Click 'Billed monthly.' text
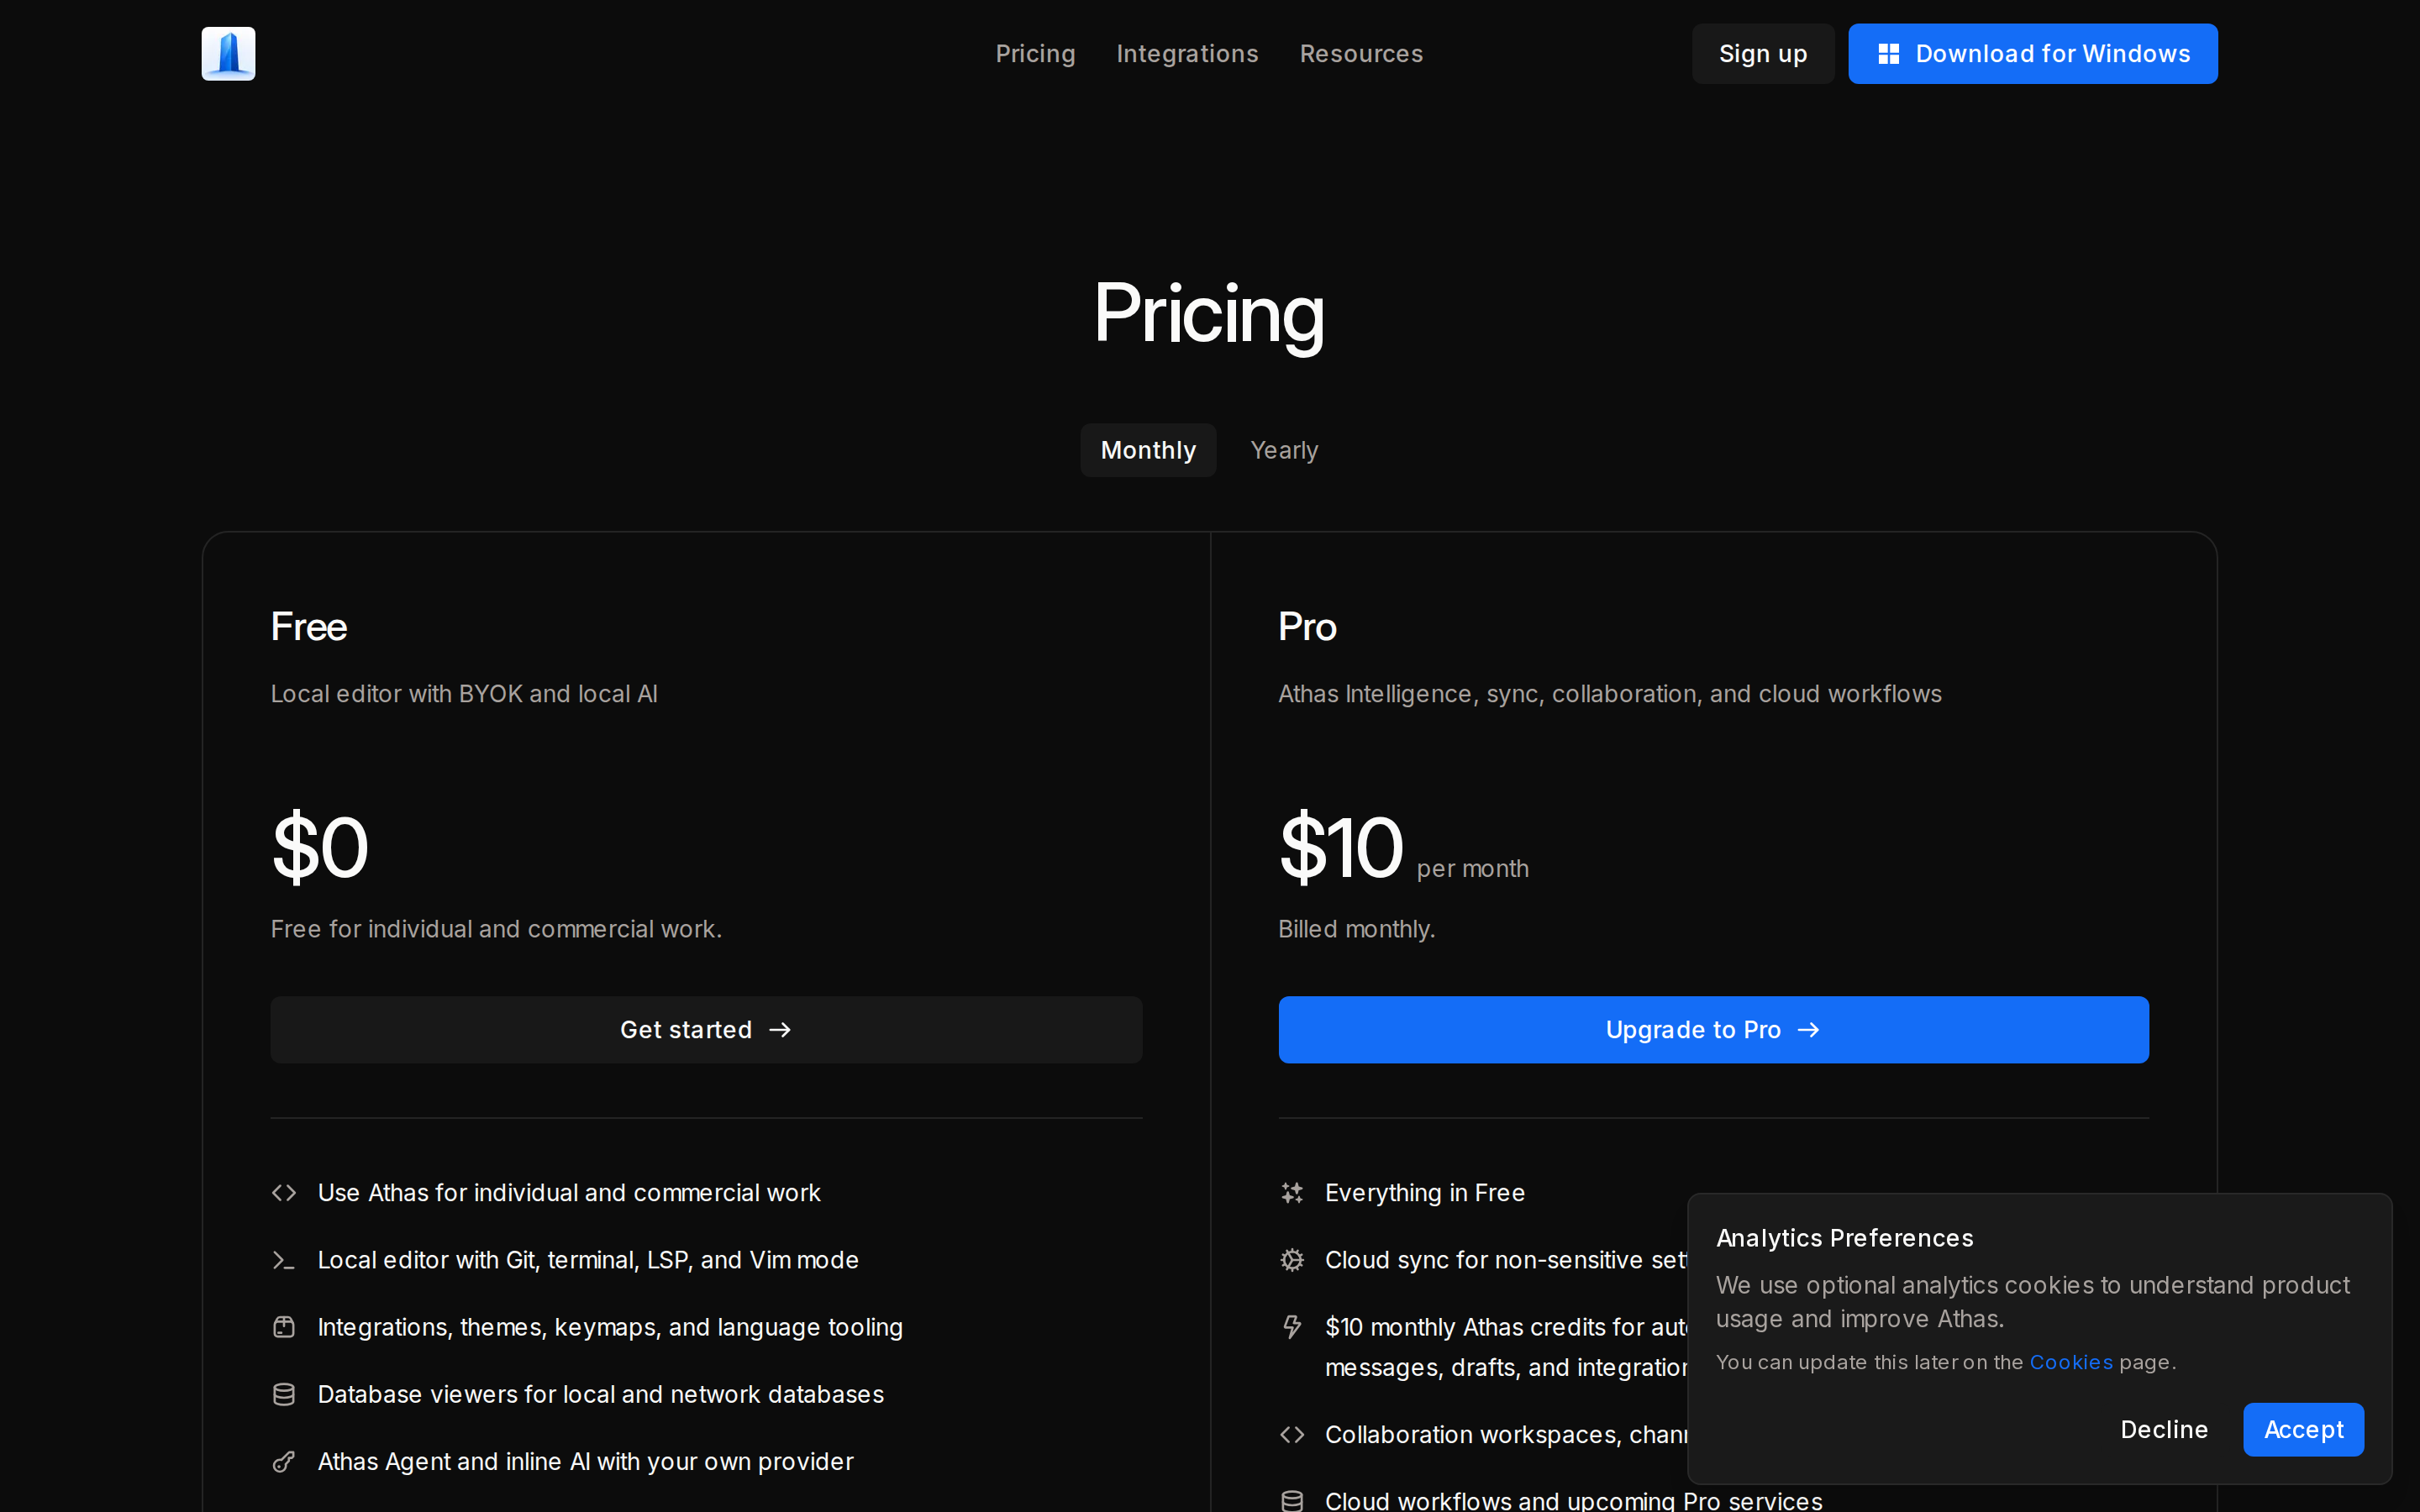Screen dimensions: 2420x1512 (1356, 929)
